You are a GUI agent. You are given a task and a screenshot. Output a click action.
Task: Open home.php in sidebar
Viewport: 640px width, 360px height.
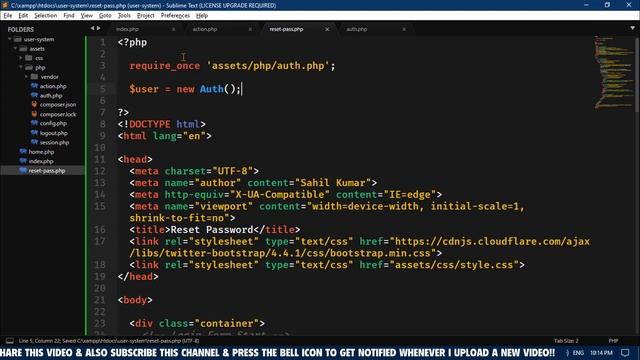[x=41, y=152]
